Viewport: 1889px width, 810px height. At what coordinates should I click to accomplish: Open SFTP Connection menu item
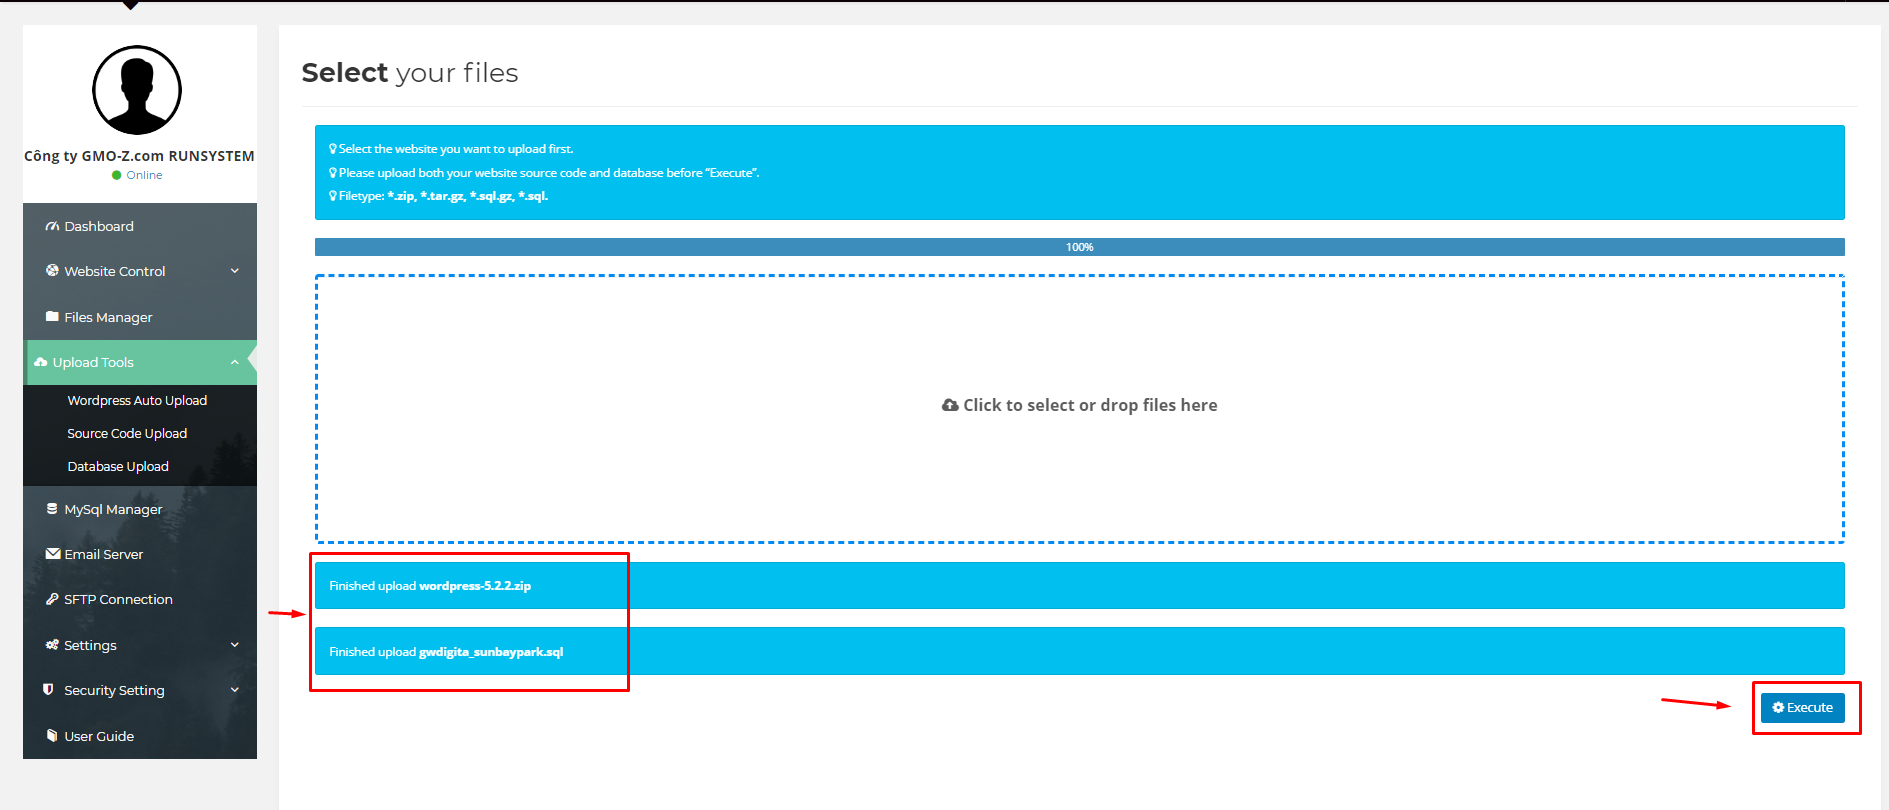(140, 599)
